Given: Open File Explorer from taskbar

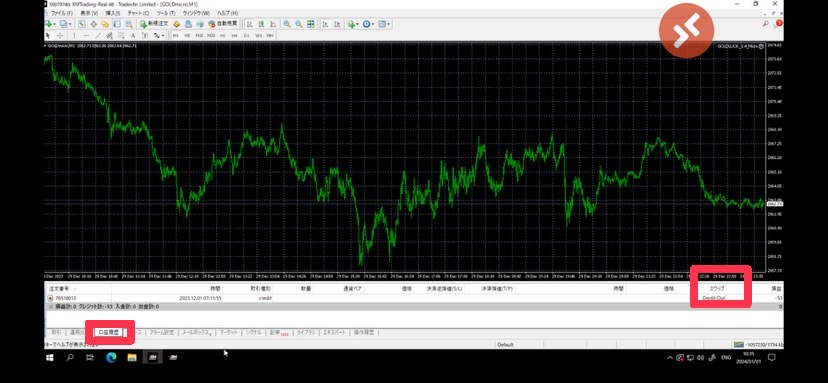Looking at the screenshot, I should click(x=131, y=358).
